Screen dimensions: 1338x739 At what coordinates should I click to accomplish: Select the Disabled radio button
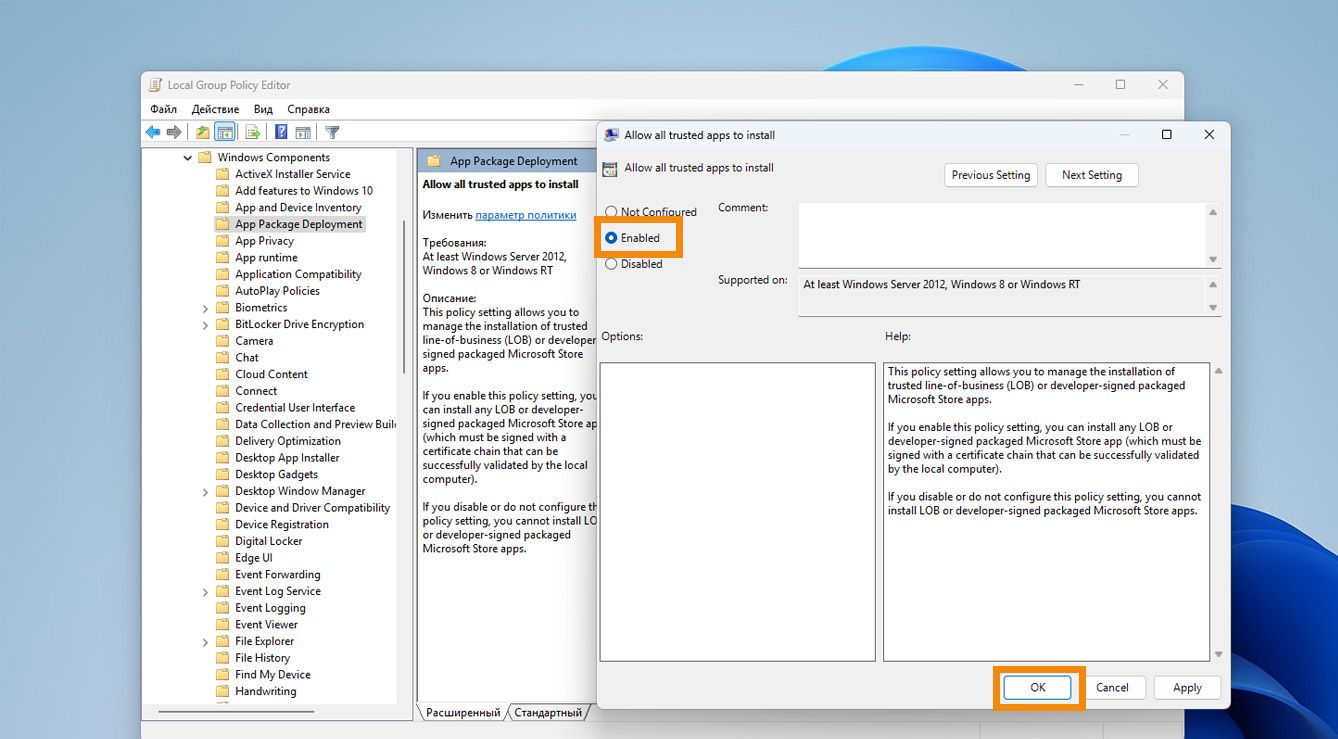tap(611, 264)
